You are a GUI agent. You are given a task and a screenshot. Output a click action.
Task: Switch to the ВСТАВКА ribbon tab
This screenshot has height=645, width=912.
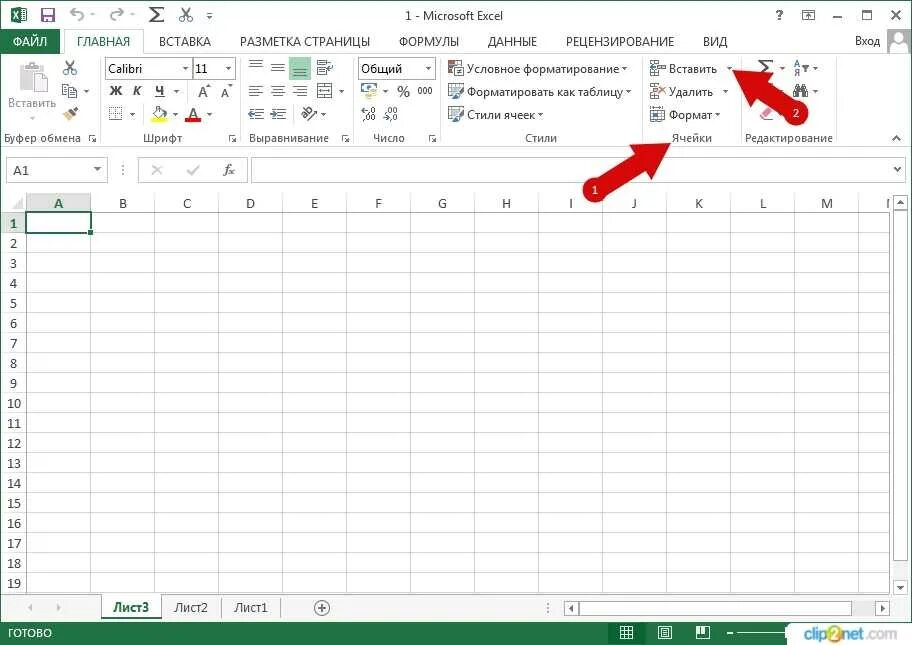click(x=185, y=41)
